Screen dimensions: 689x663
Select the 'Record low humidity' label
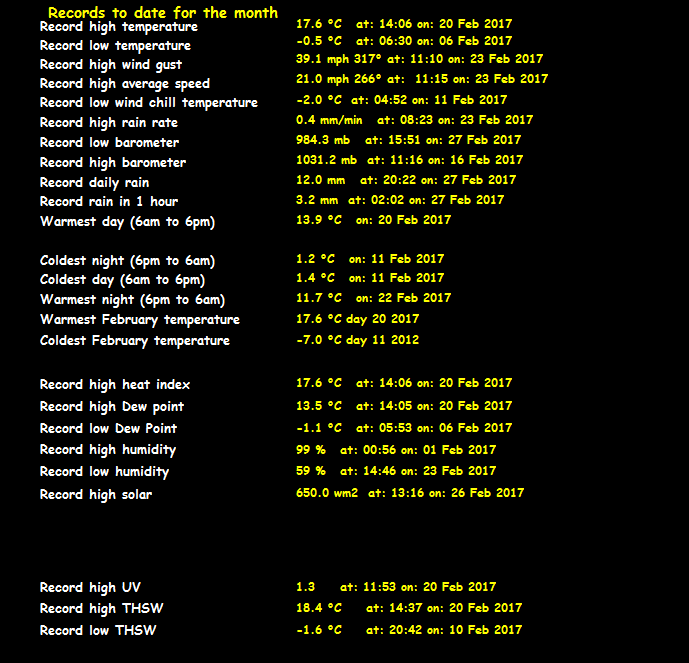point(104,472)
